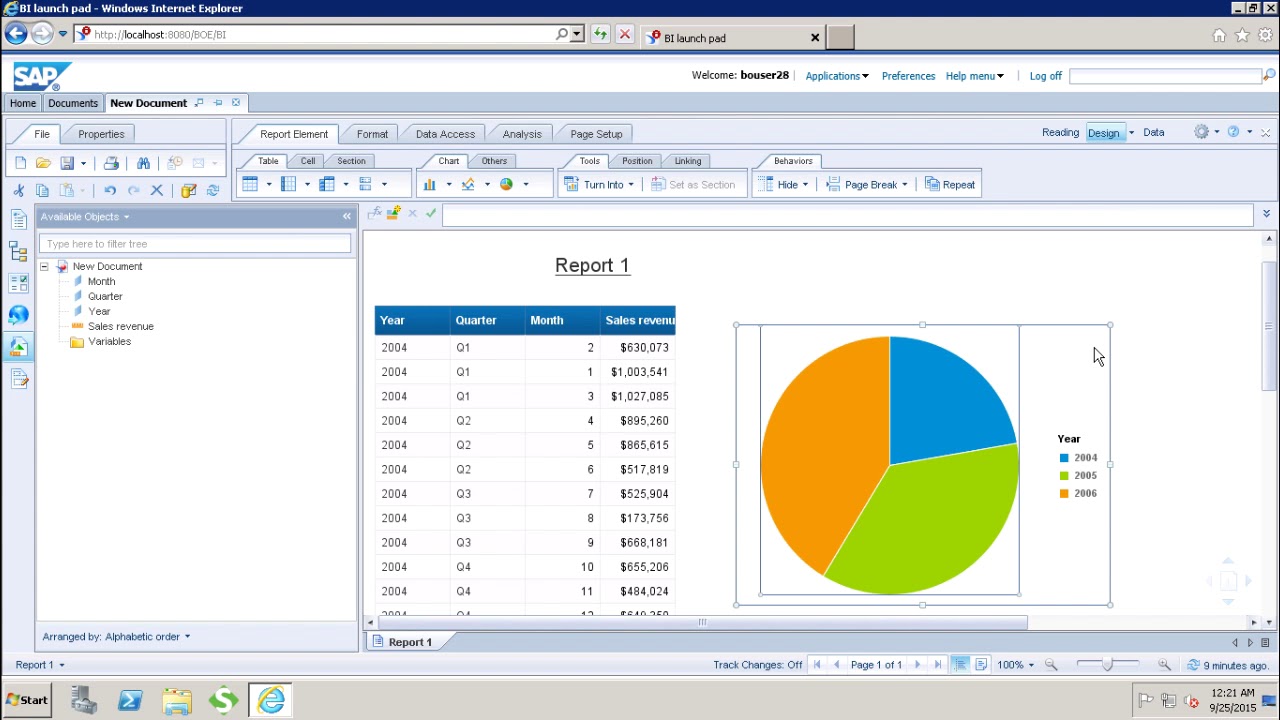Screen dimensions: 1280x720
Task: Toggle Track Changes: Off status
Action: [x=757, y=665]
